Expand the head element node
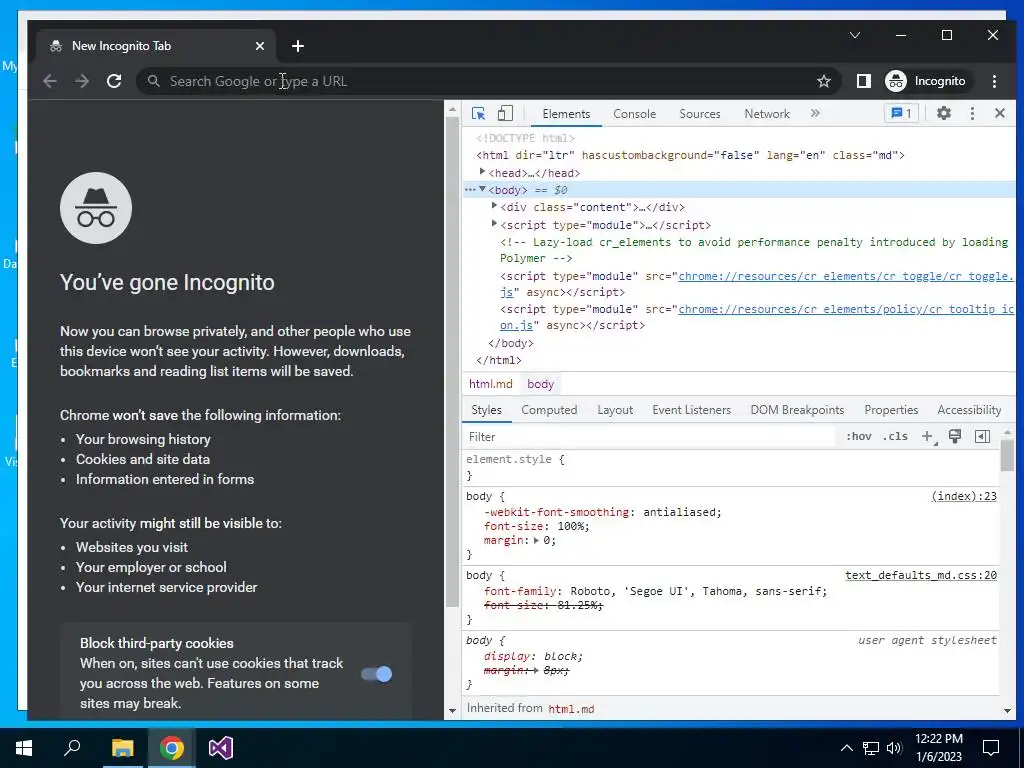 tap(483, 172)
